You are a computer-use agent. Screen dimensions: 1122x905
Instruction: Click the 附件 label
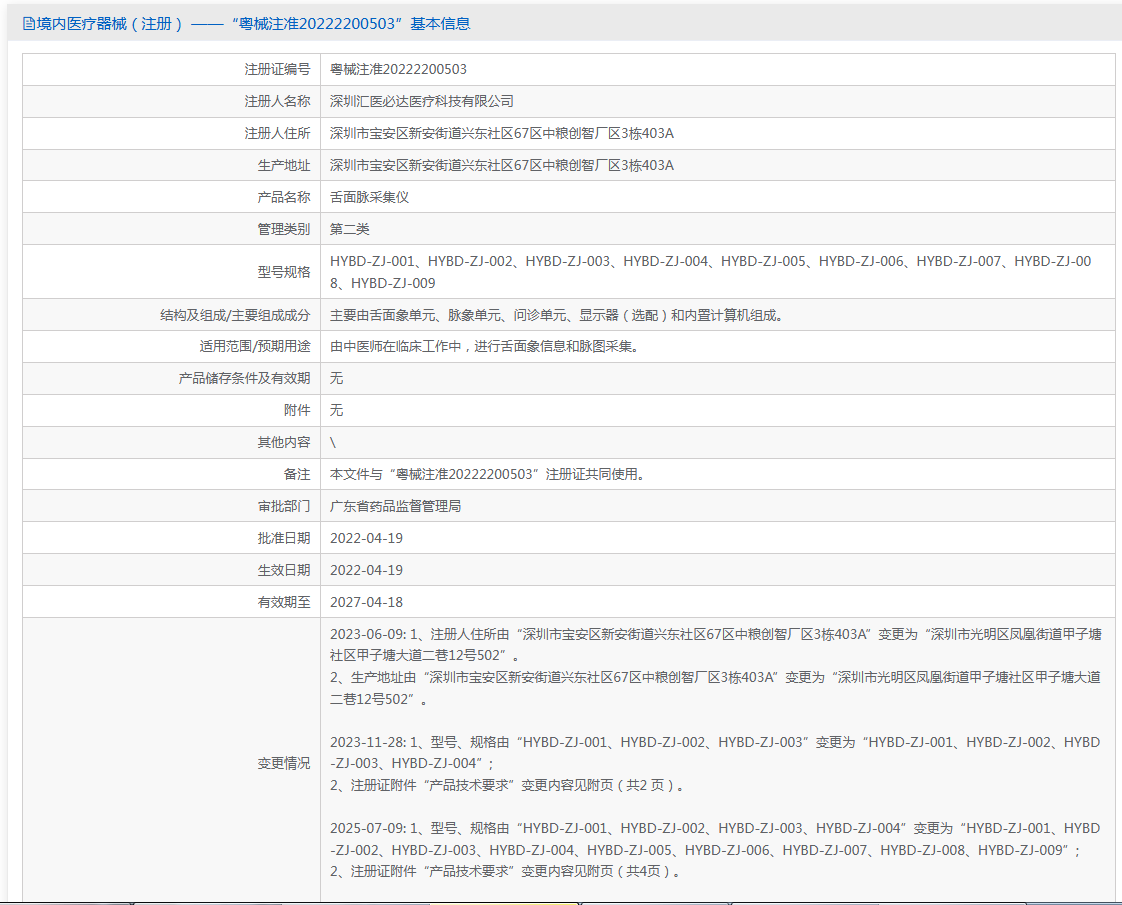click(297, 411)
